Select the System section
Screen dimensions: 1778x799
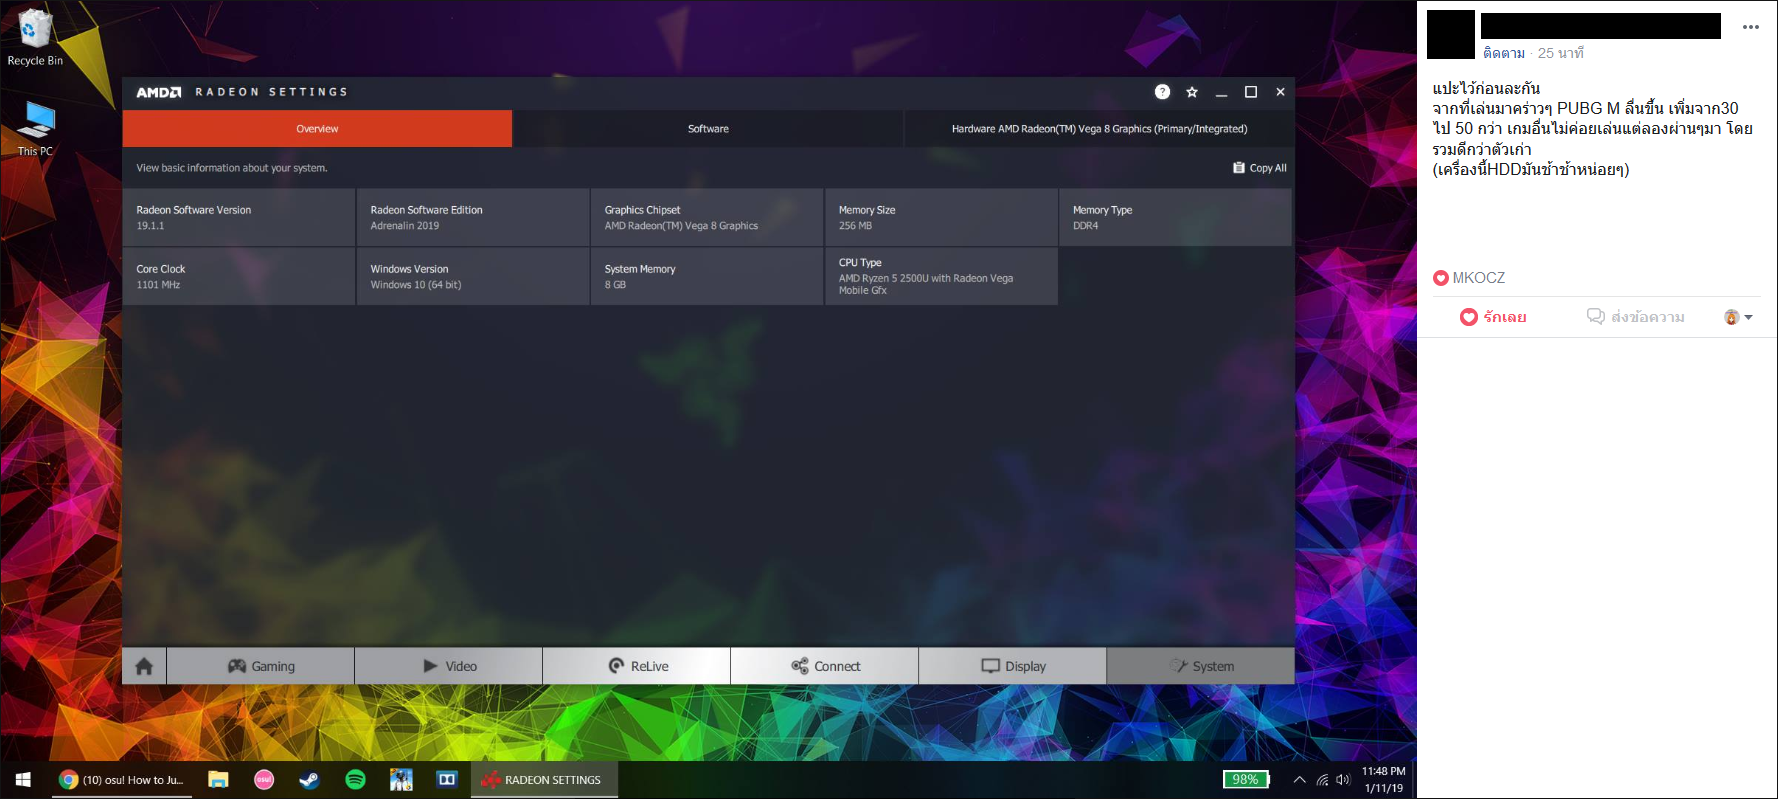1201,666
